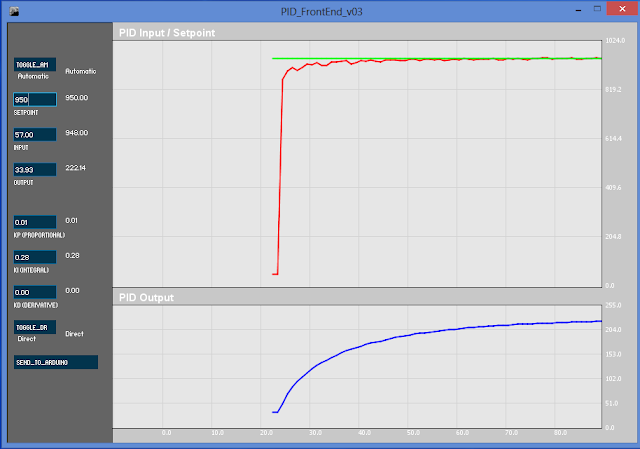Click the 40.0 time axis label
Viewport: 640px width, 449px height.
(364, 433)
